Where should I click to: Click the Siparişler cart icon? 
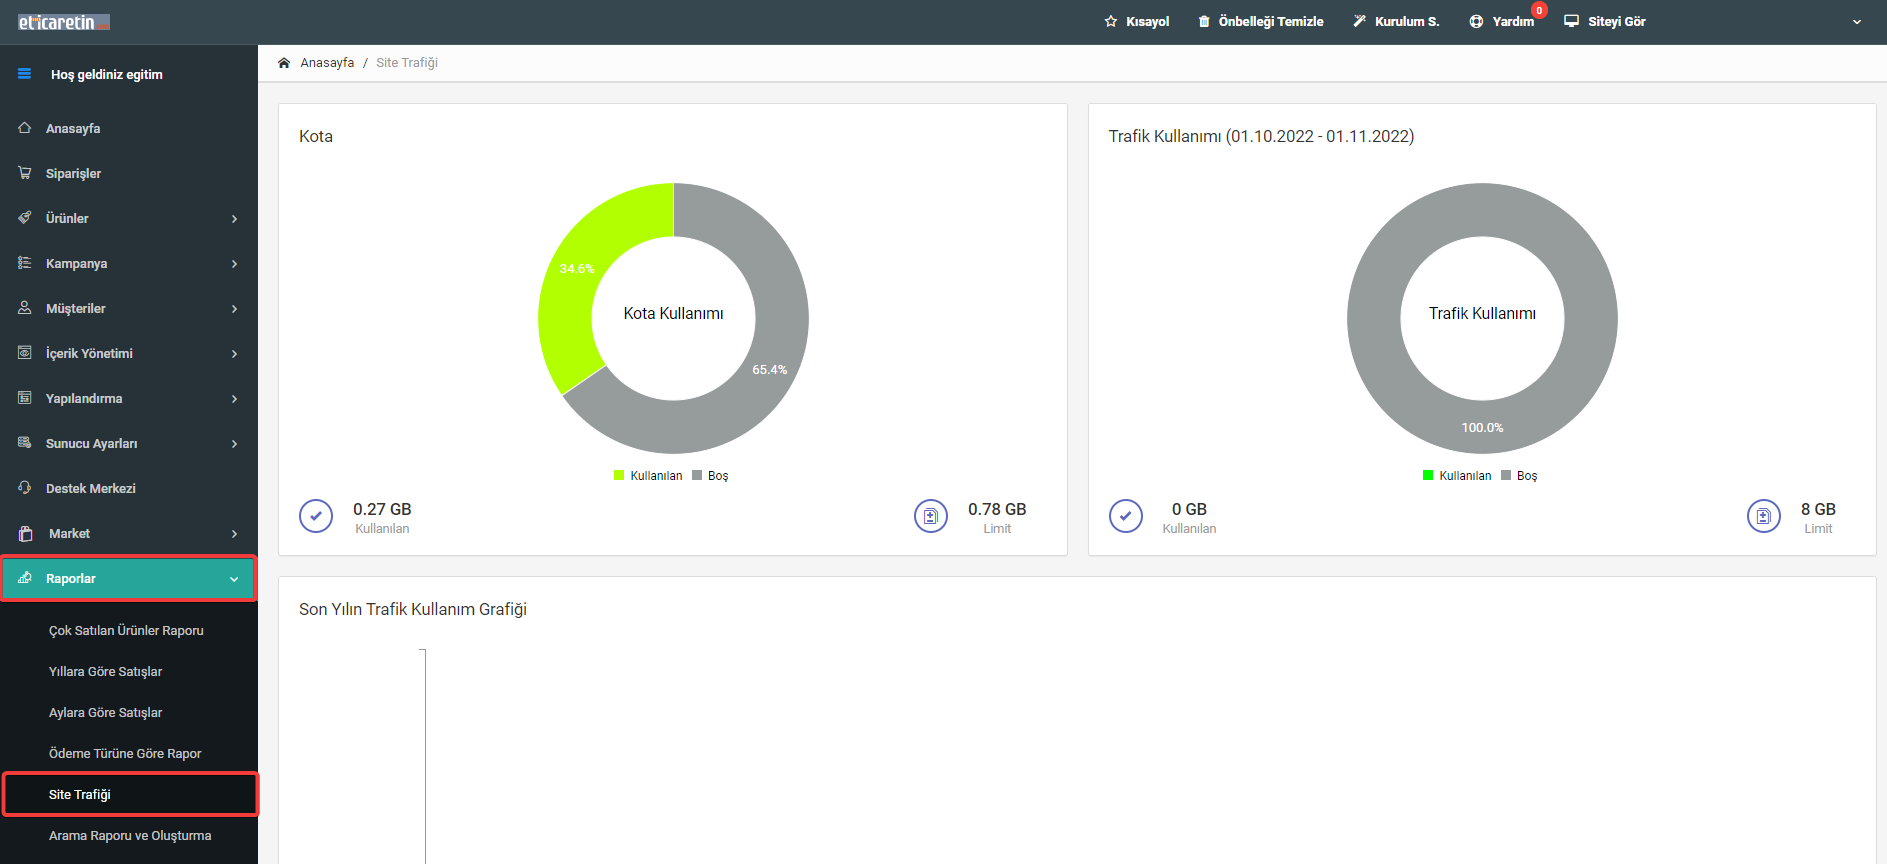coord(25,173)
